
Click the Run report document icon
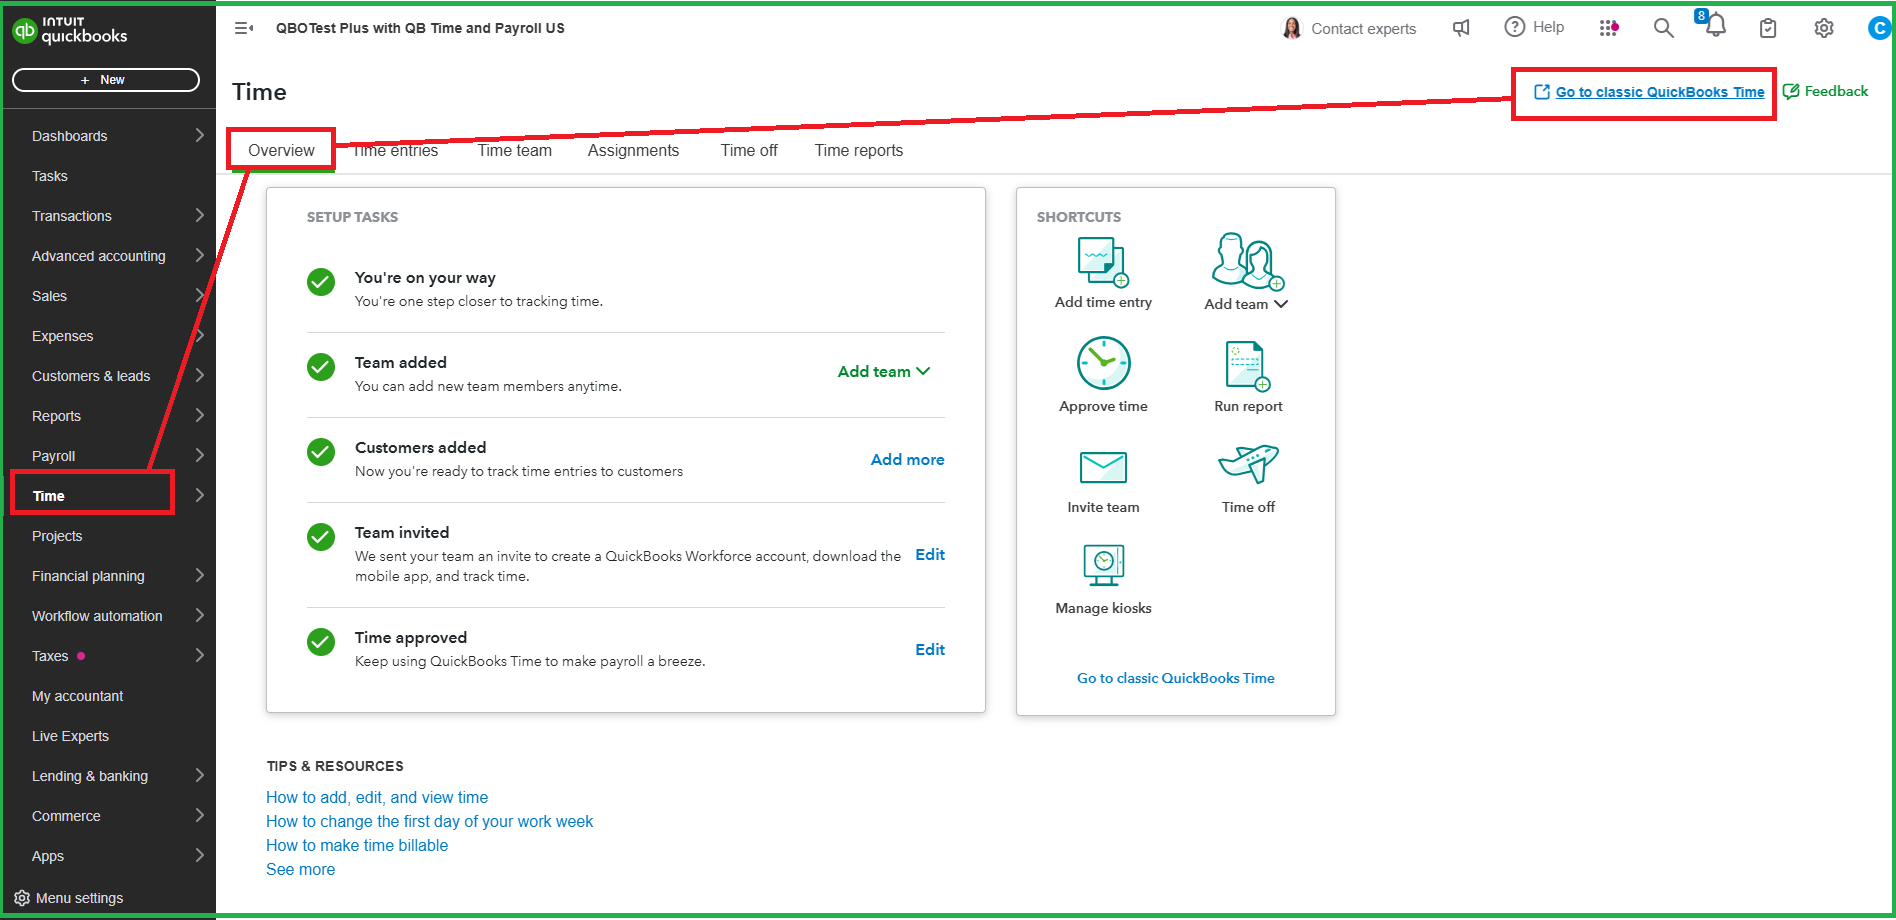point(1247,365)
